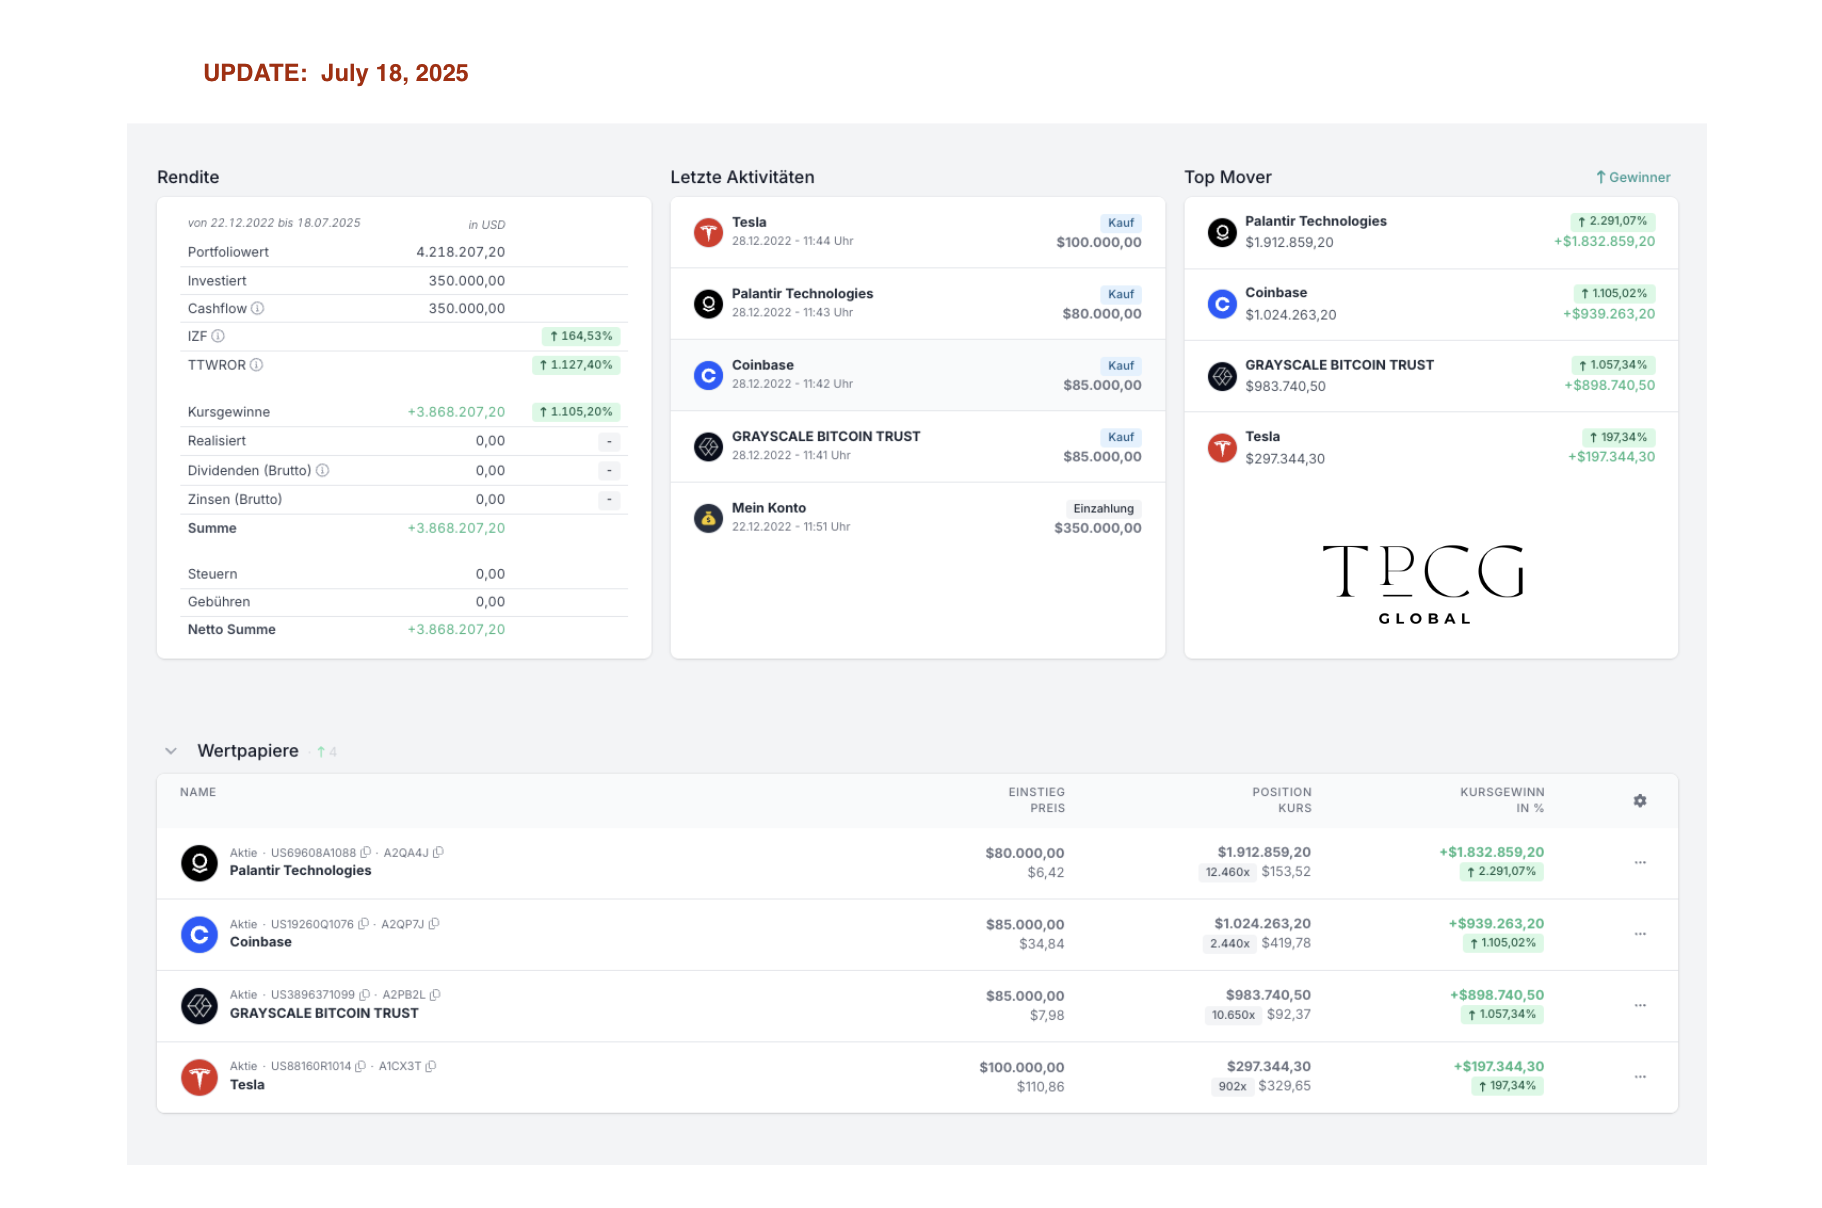Open the Tesla Kauf activity entry
Viewport: 1822px width, 1208px height.
point(918,232)
